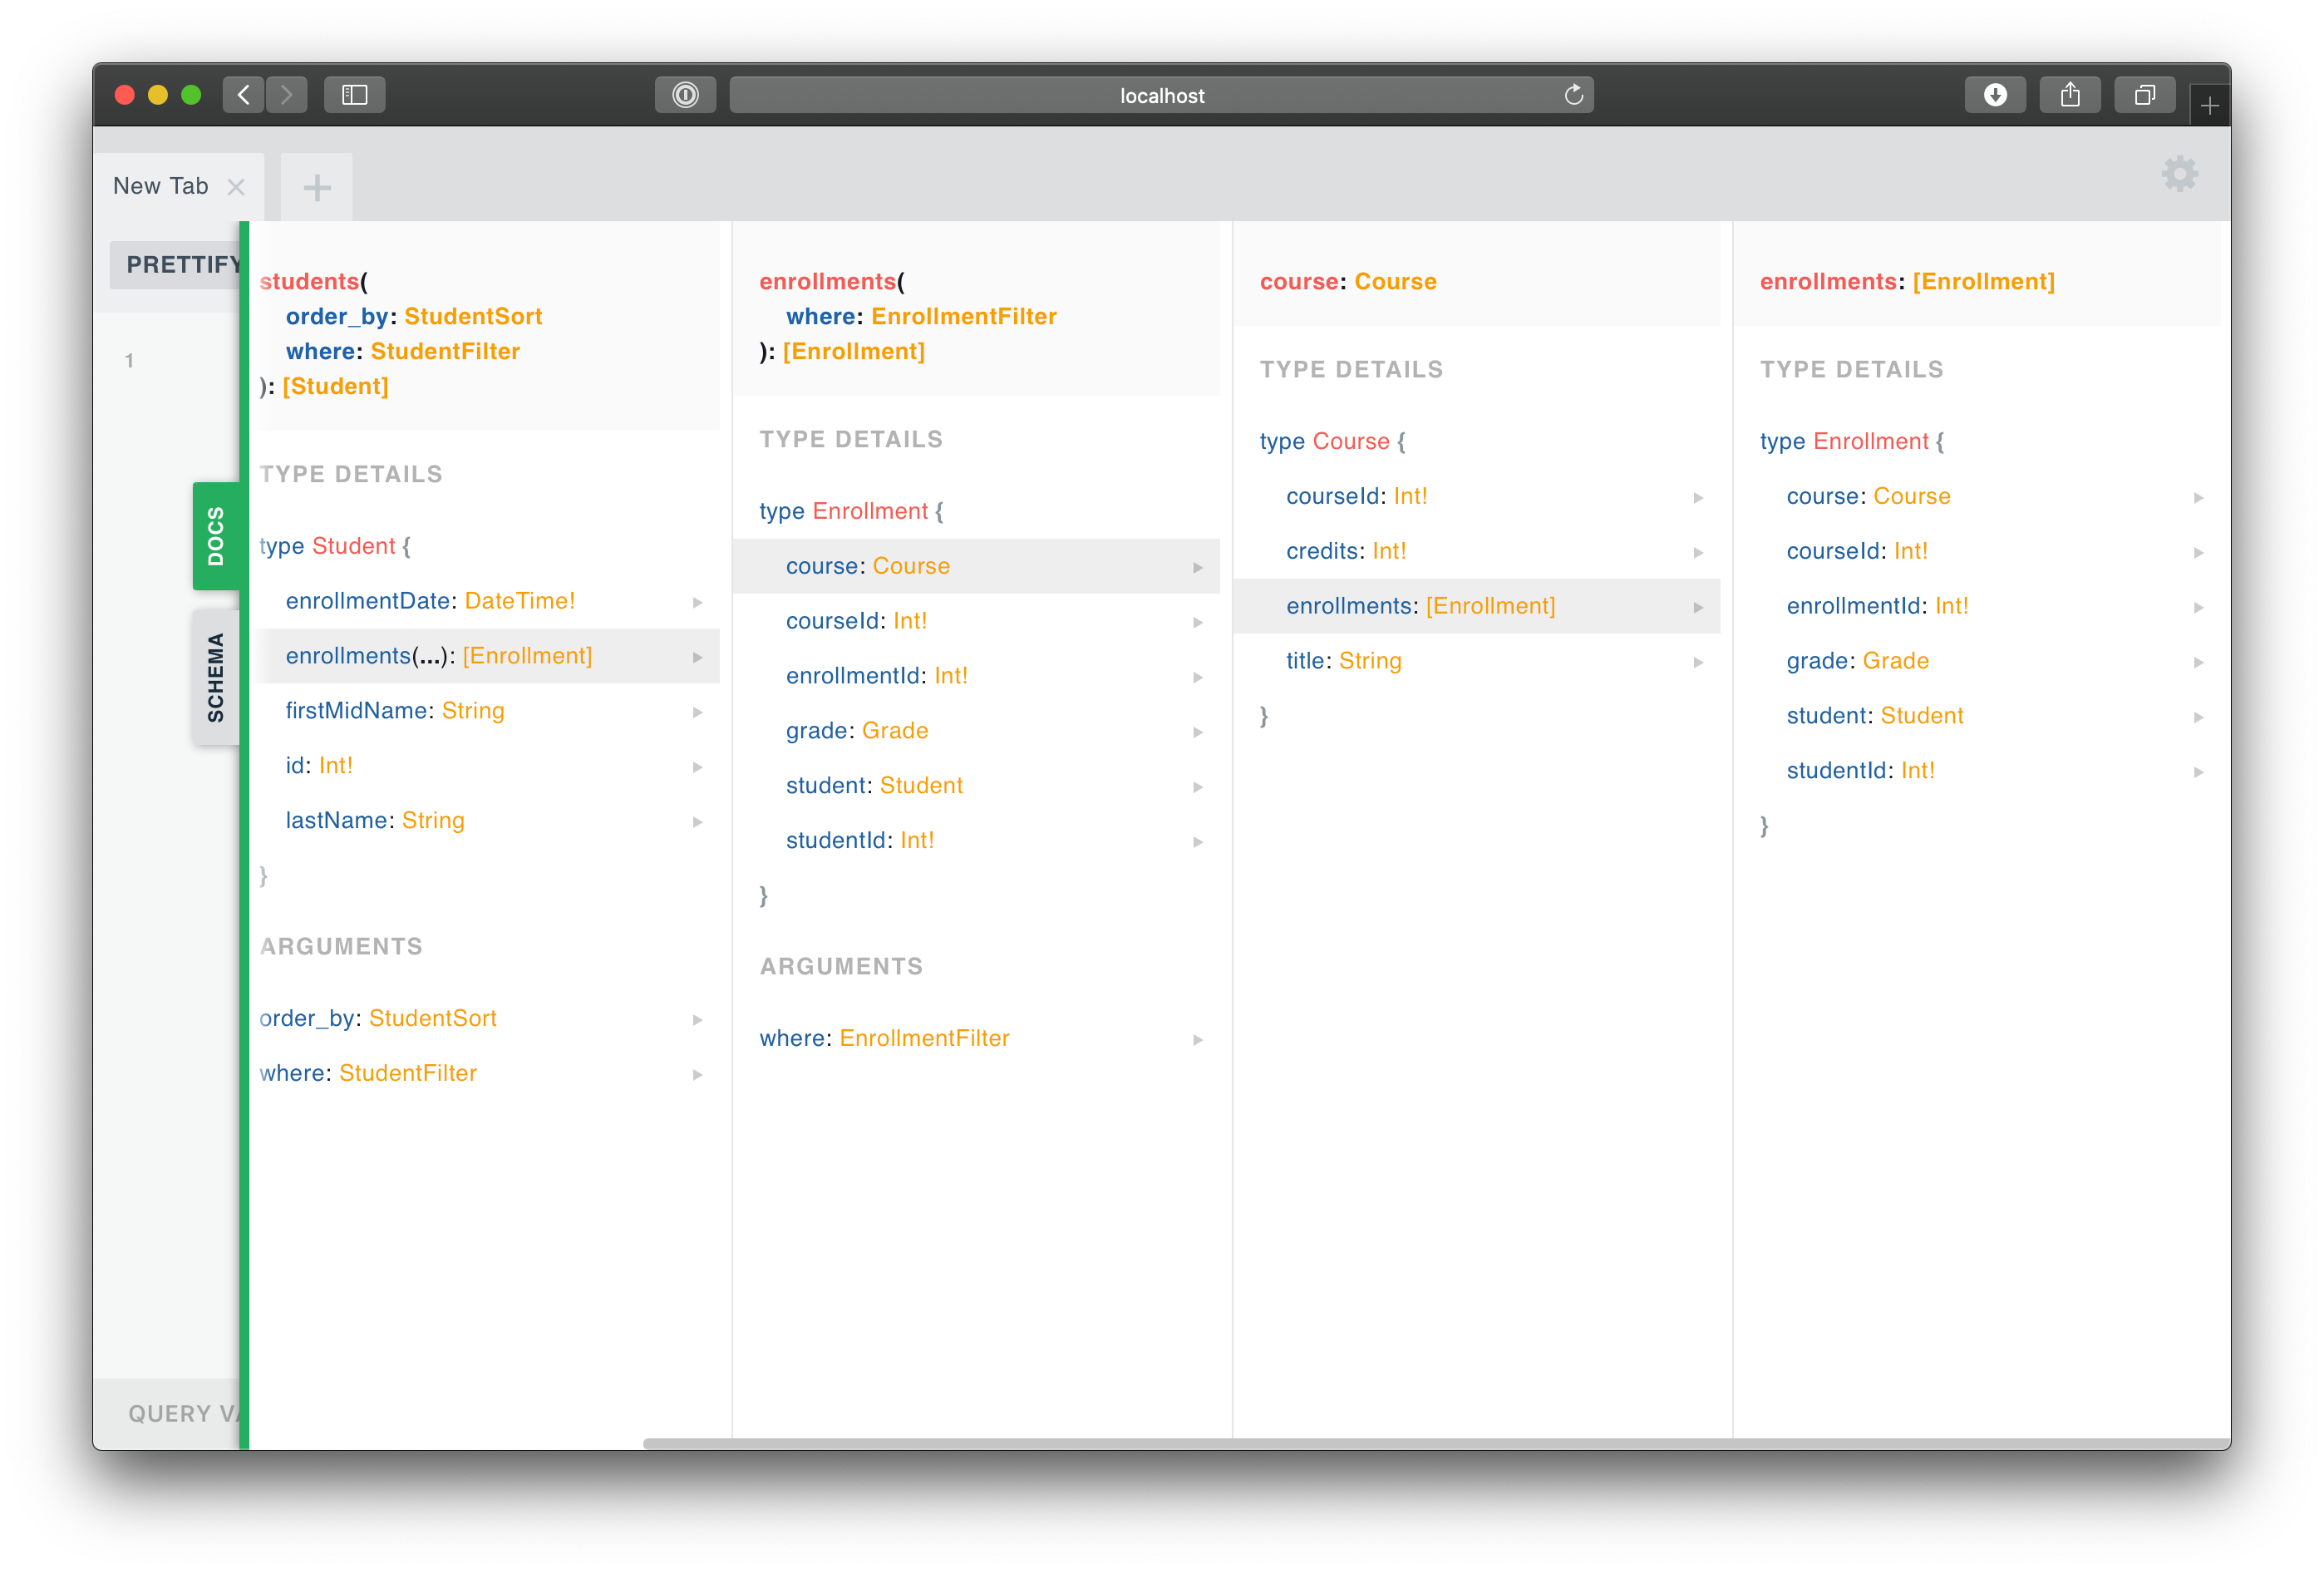Show all tabs overview icon
Image resolution: width=2324 pixels, height=1573 pixels.
(x=2144, y=95)
